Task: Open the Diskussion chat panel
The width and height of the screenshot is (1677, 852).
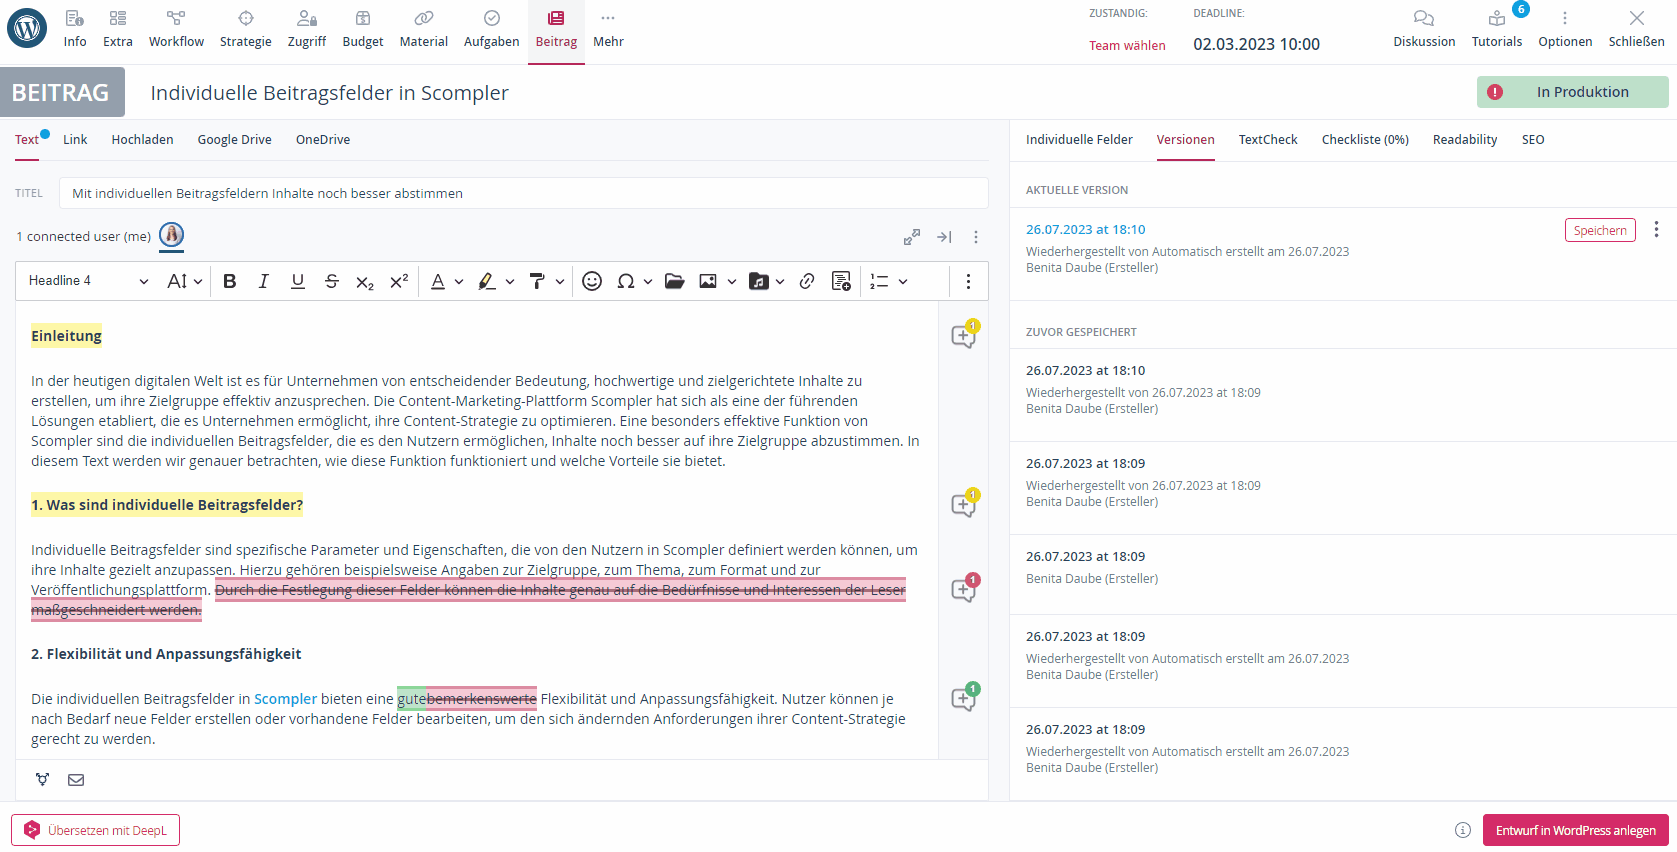Action: (1424, 28)
